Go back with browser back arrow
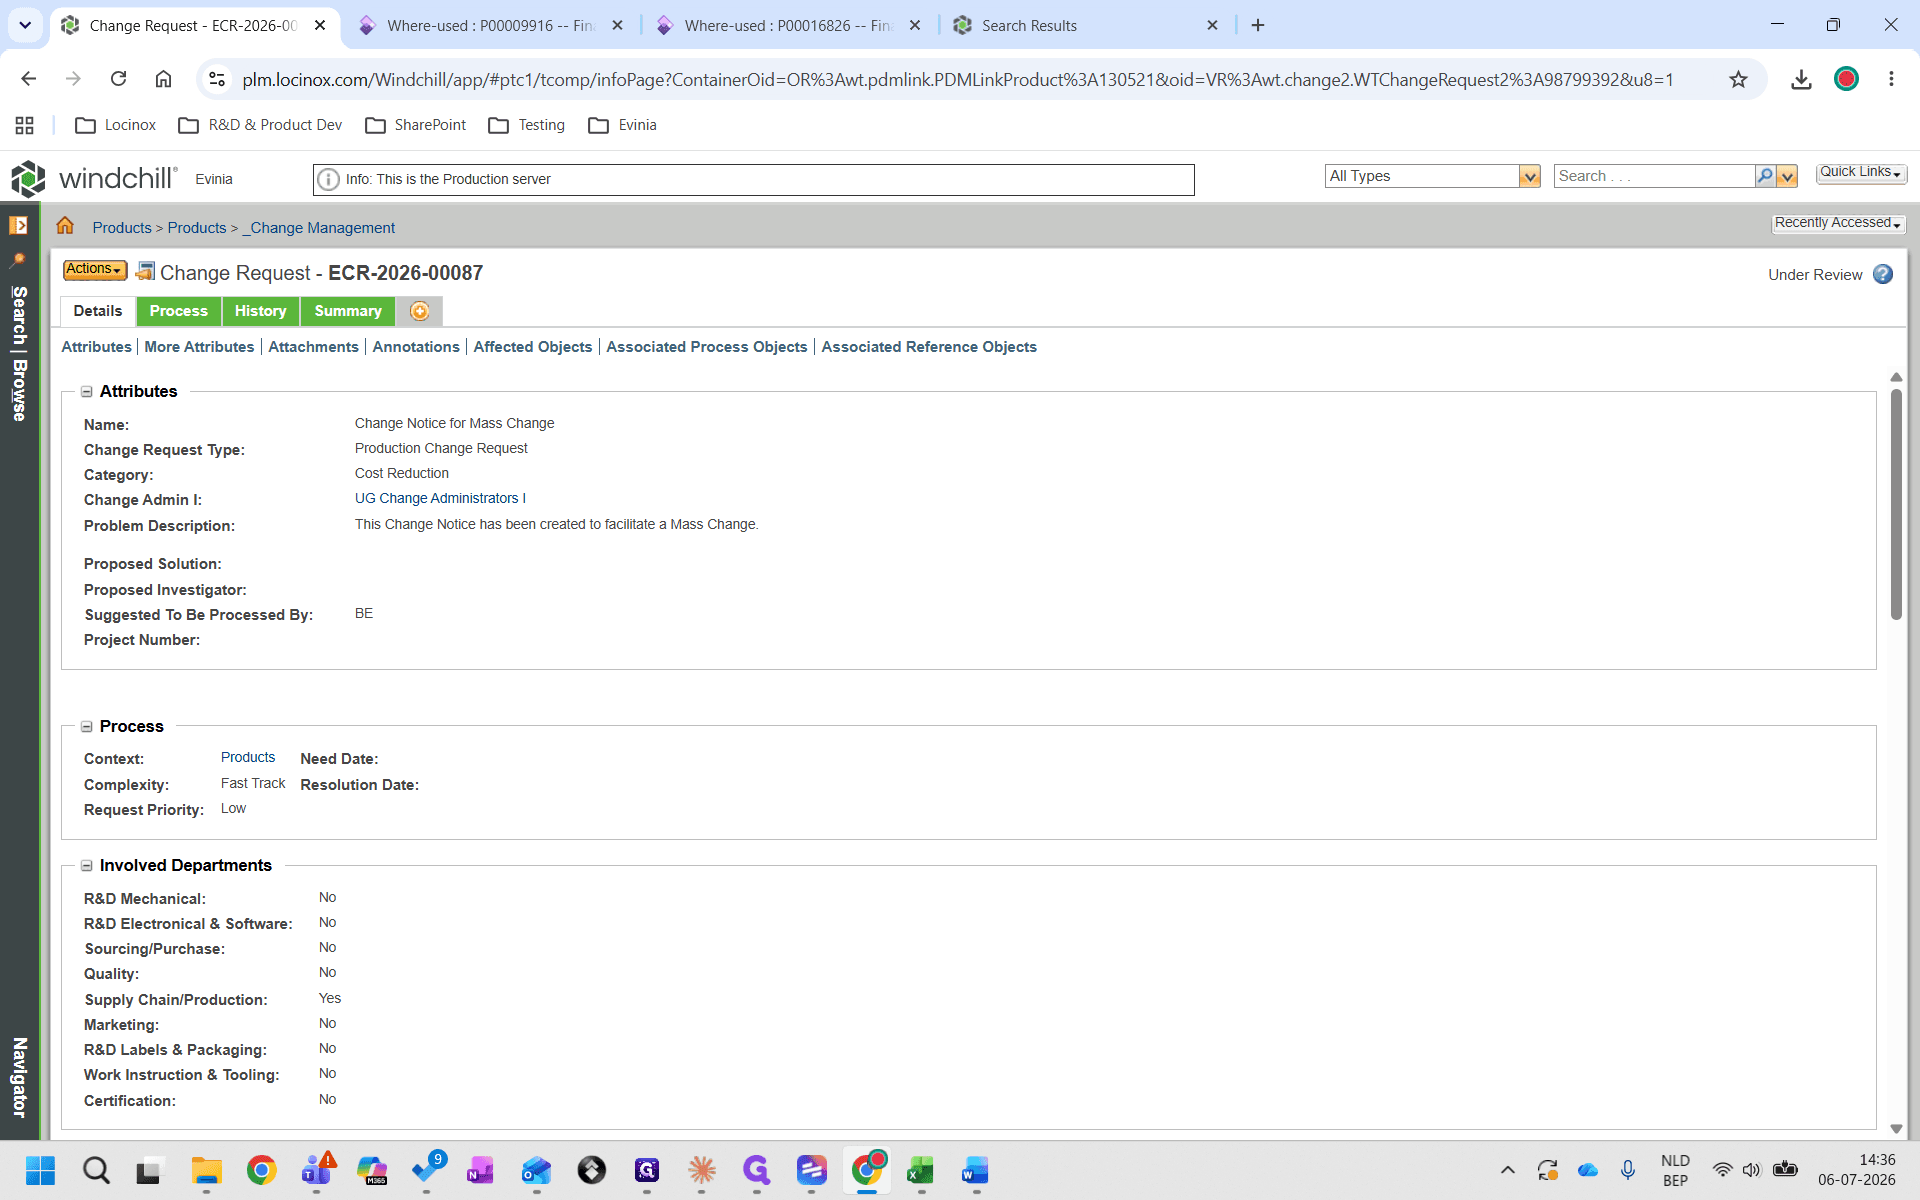 [28, 79]
